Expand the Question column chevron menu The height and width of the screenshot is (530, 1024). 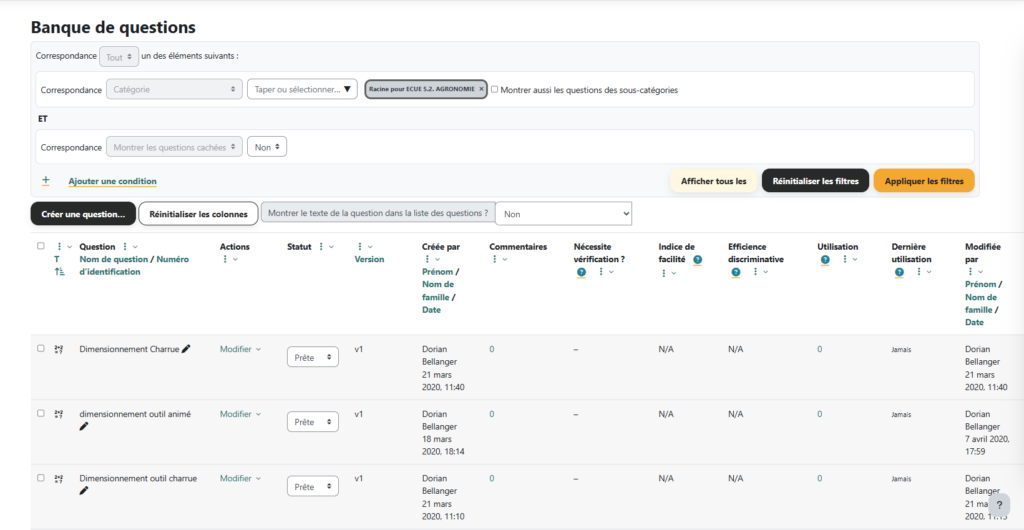coord(135,247)
